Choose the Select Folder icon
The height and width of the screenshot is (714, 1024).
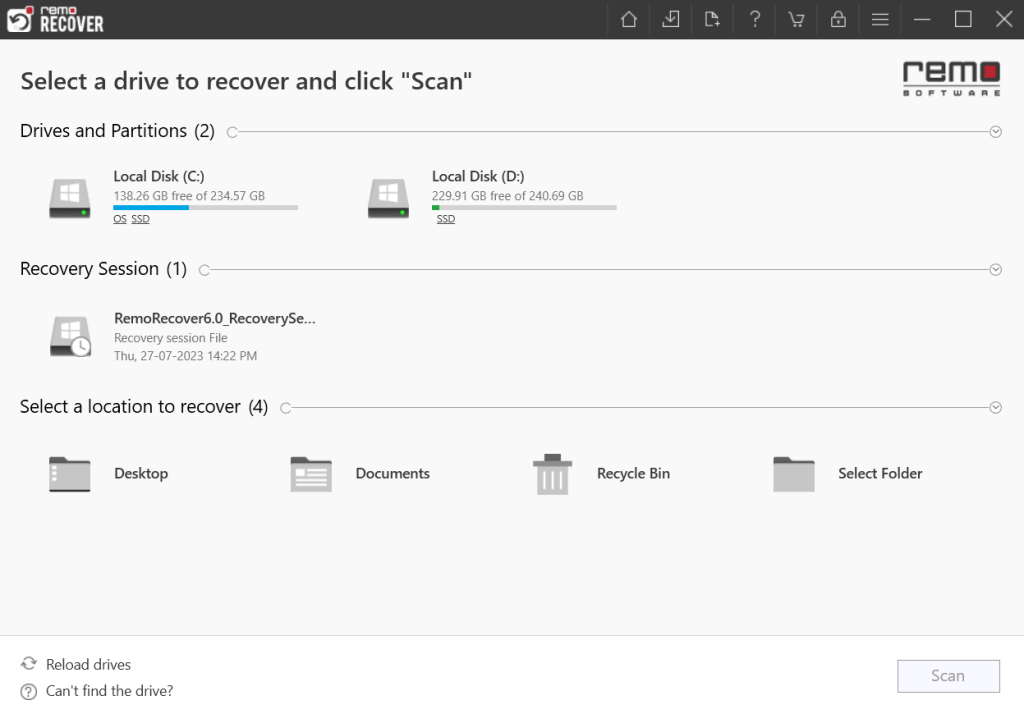pyautogui.click(x=793, y=474)
